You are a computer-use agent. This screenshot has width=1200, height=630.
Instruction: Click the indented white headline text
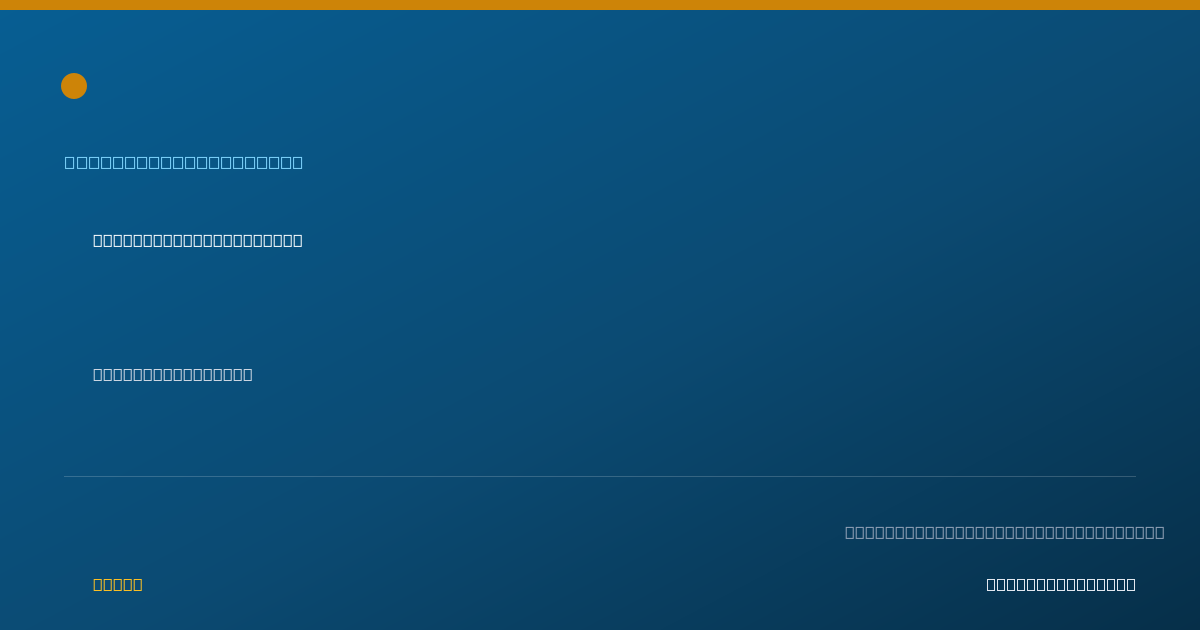tap(198, 240)
